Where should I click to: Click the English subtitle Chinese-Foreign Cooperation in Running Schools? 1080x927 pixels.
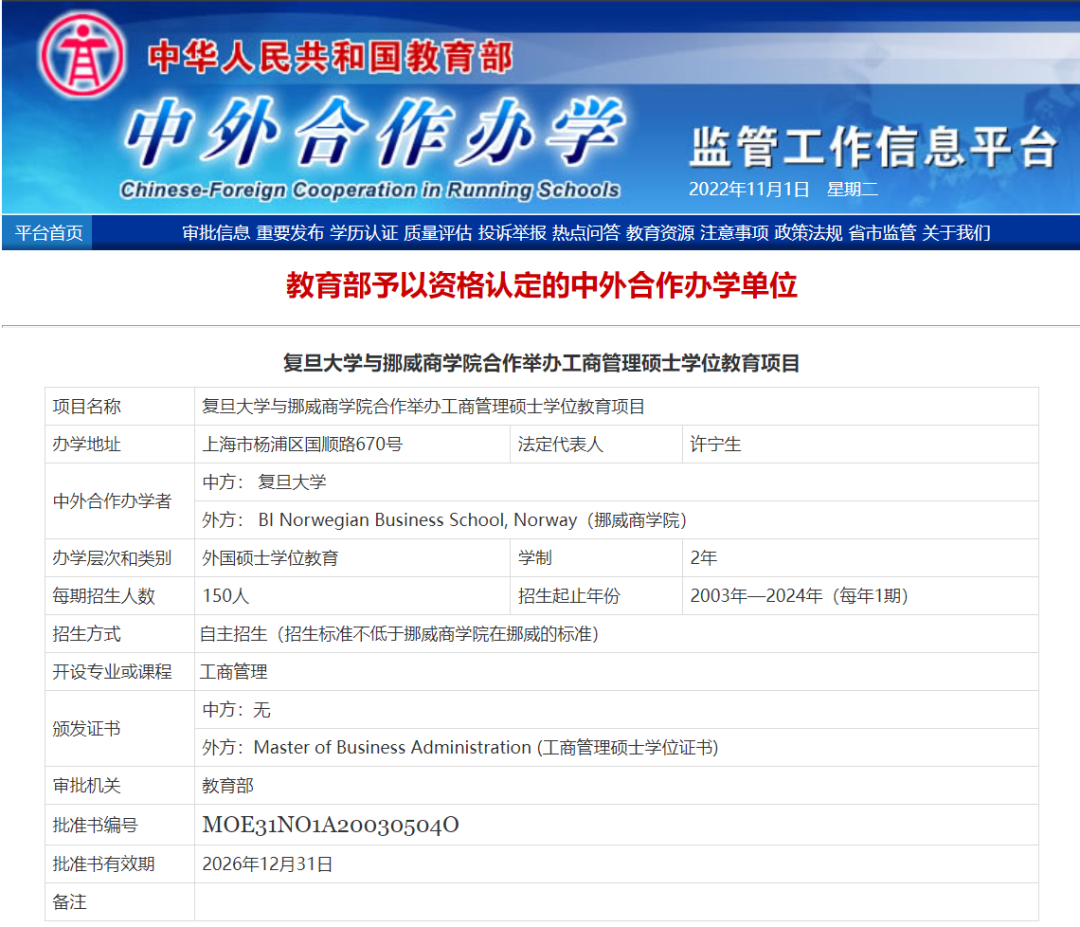pyautogui.click(x=370, y=189)
